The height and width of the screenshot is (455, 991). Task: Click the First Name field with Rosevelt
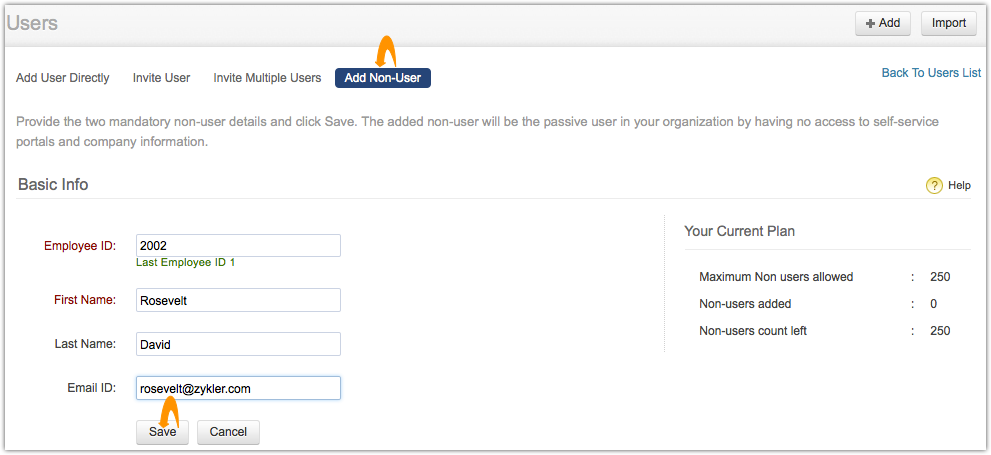coord(238,300)
